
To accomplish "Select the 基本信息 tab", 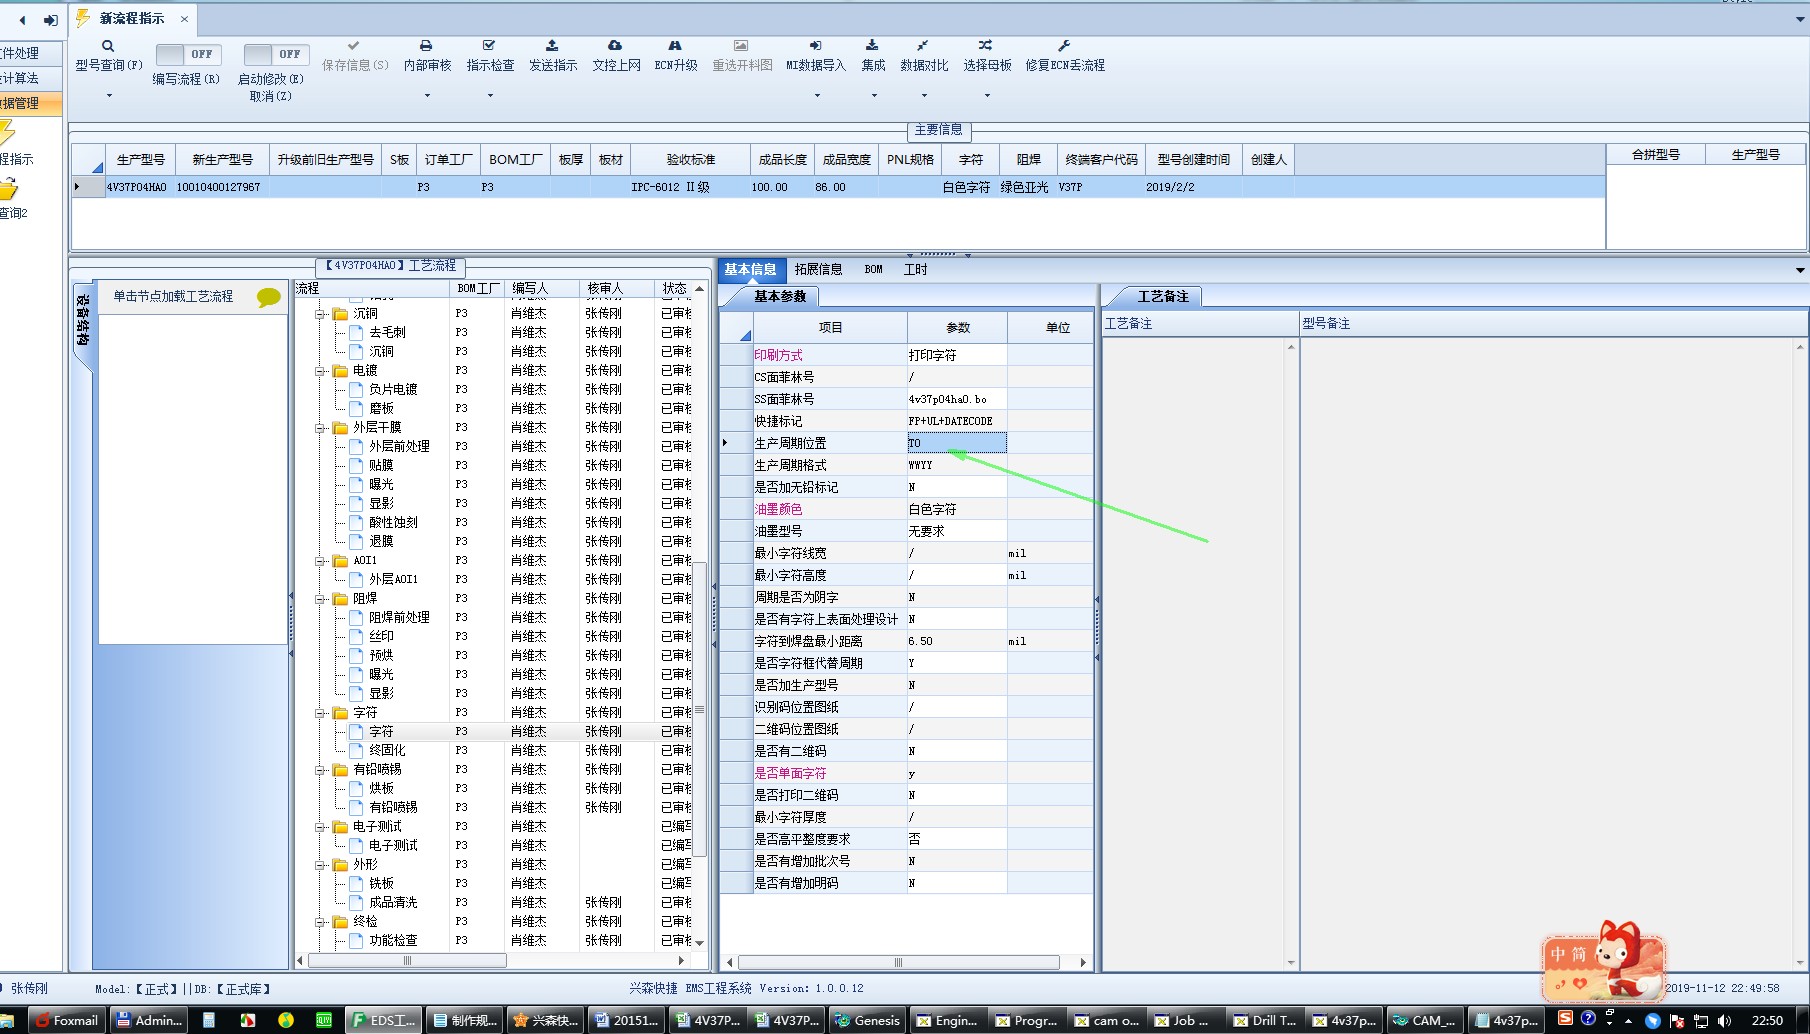I will click(750, 269).
